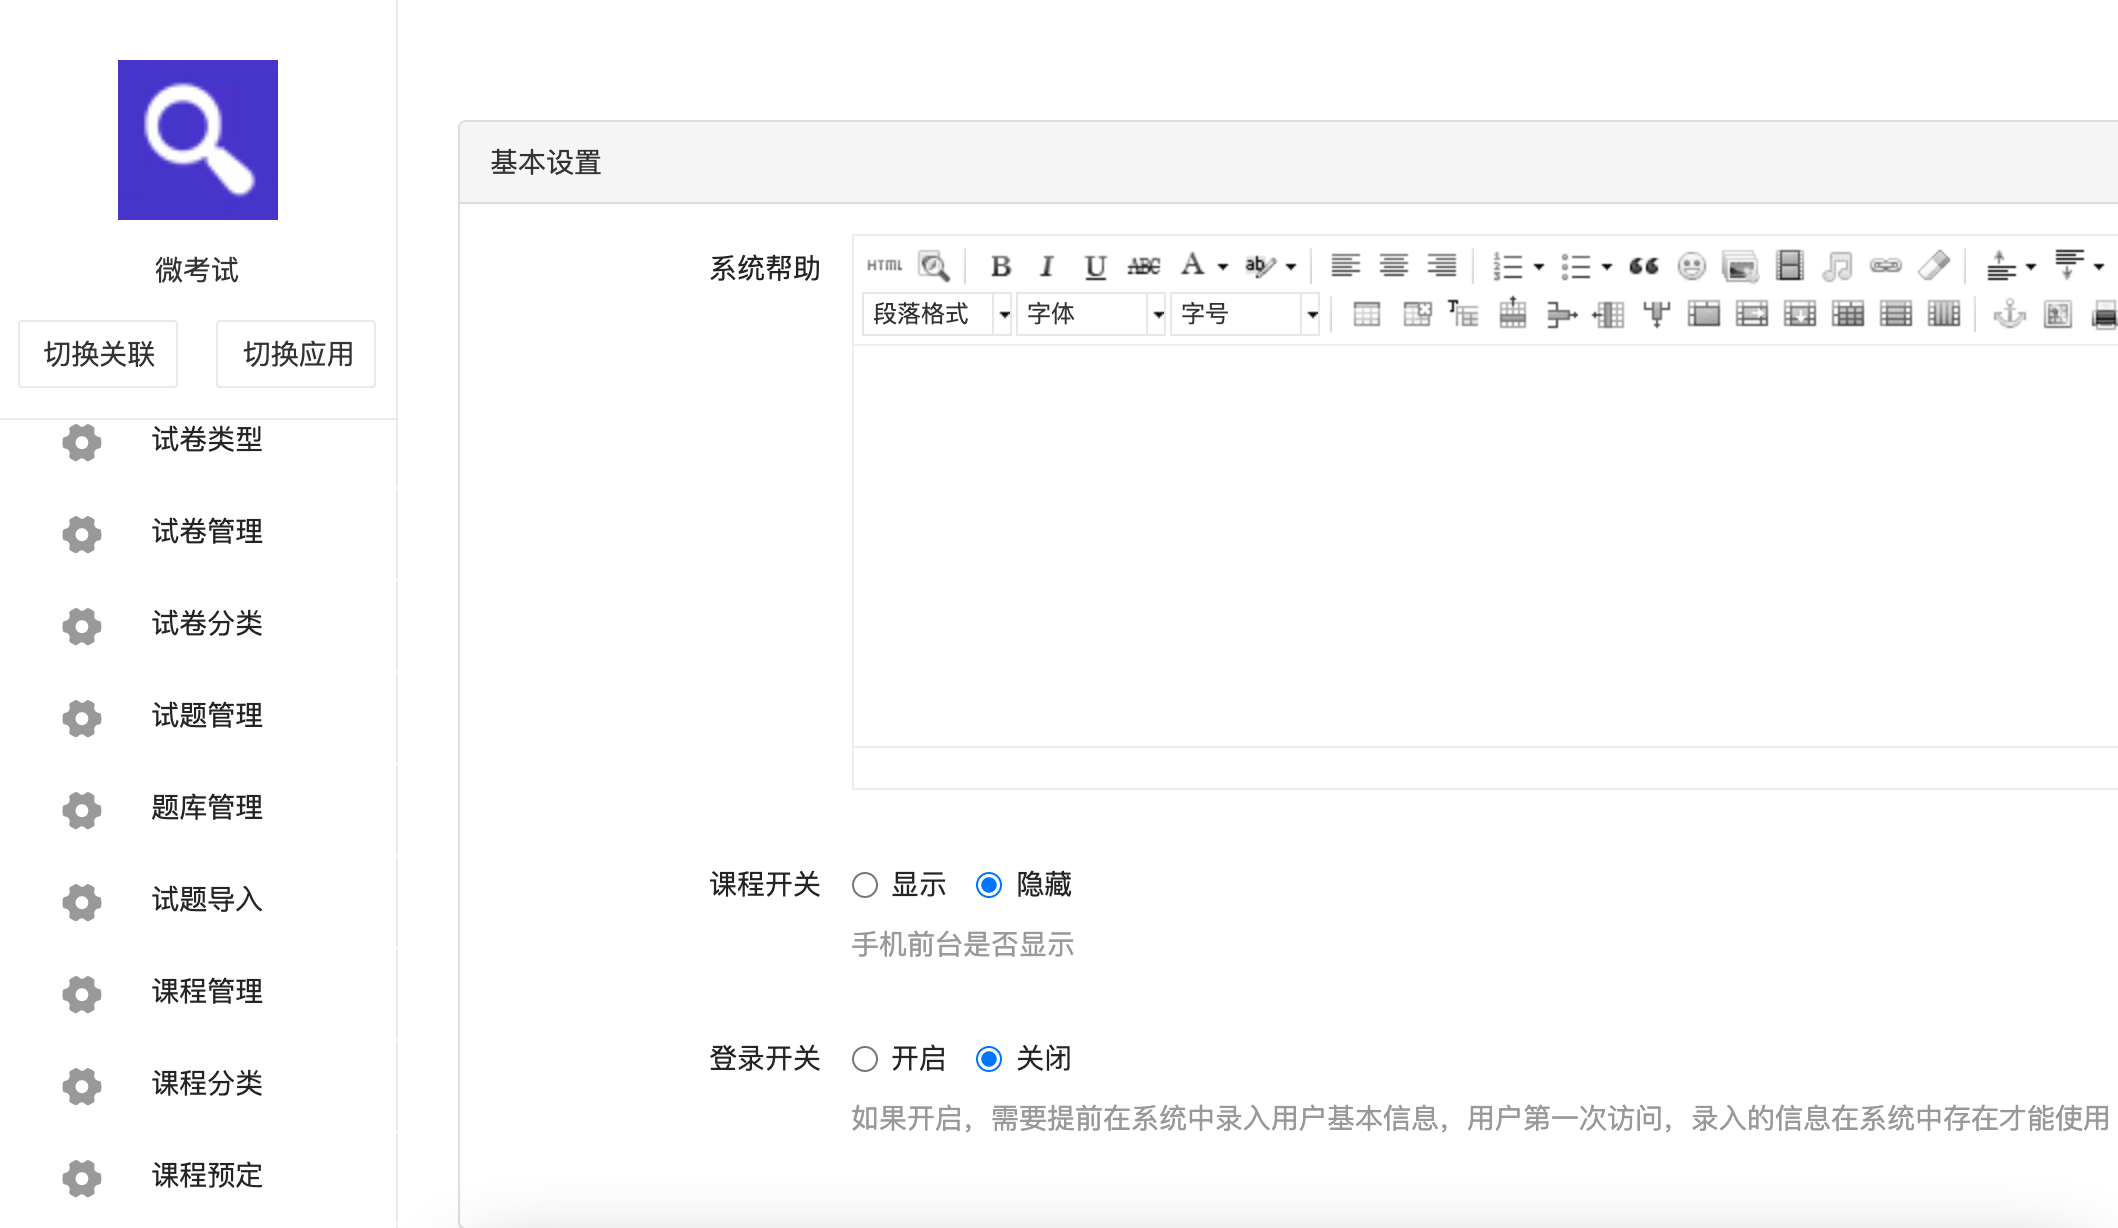Insert an anchor via the anchor icon
This screenshot has width=2118, height=1228.
coord(2009,314)
